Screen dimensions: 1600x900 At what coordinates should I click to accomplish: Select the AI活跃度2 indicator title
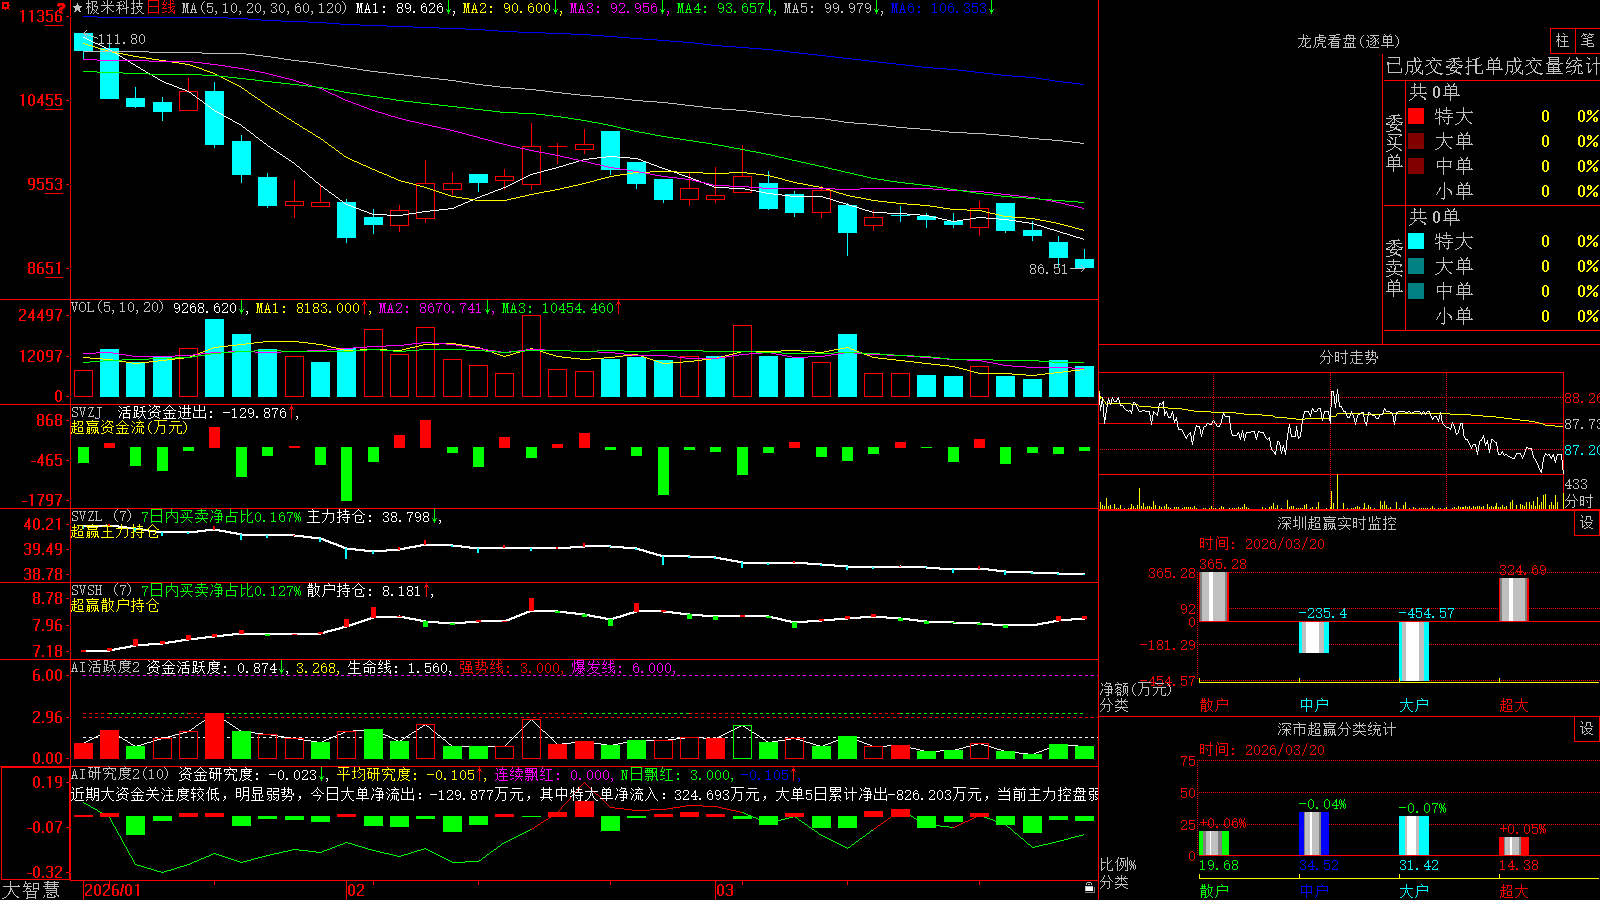point(105,667)
